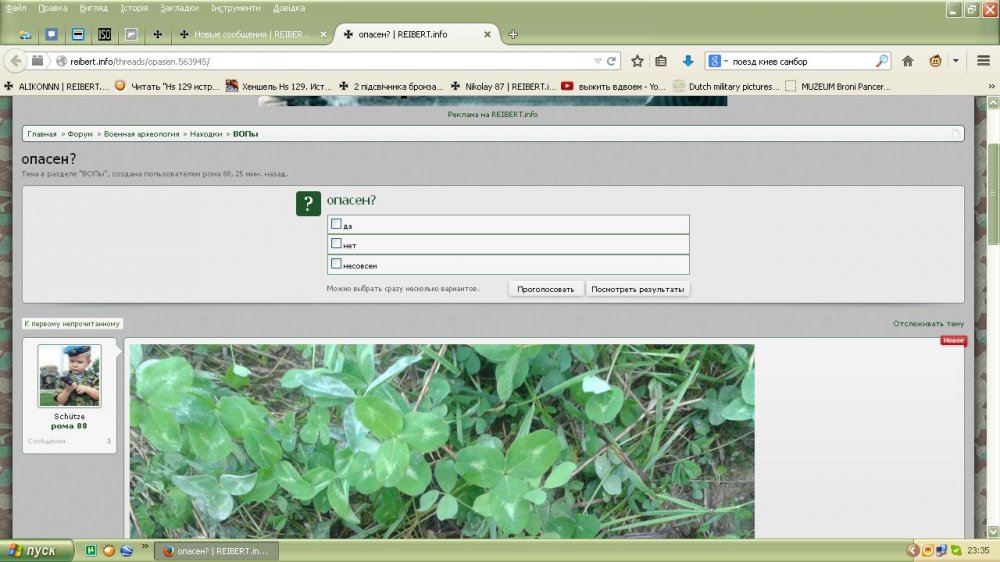This screenshot has height=562, width=1000.
Task: Open the Firefox hamburger menu
Action: tap(983, 61)
